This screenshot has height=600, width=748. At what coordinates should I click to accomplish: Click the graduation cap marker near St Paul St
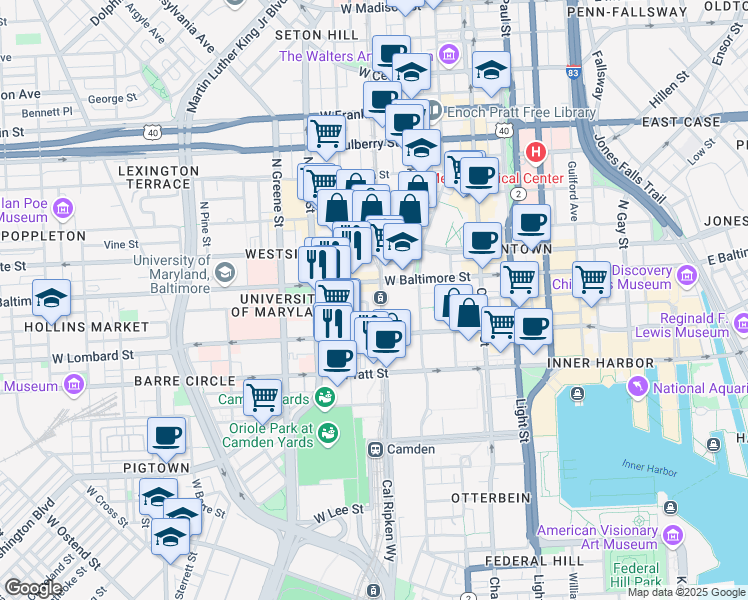click(491, 71)
